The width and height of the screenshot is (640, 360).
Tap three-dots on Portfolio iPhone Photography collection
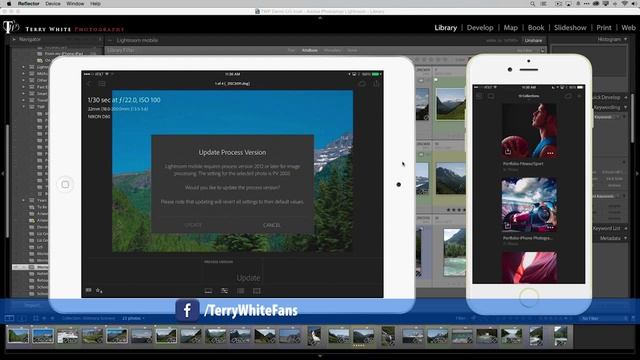(550, 227)
